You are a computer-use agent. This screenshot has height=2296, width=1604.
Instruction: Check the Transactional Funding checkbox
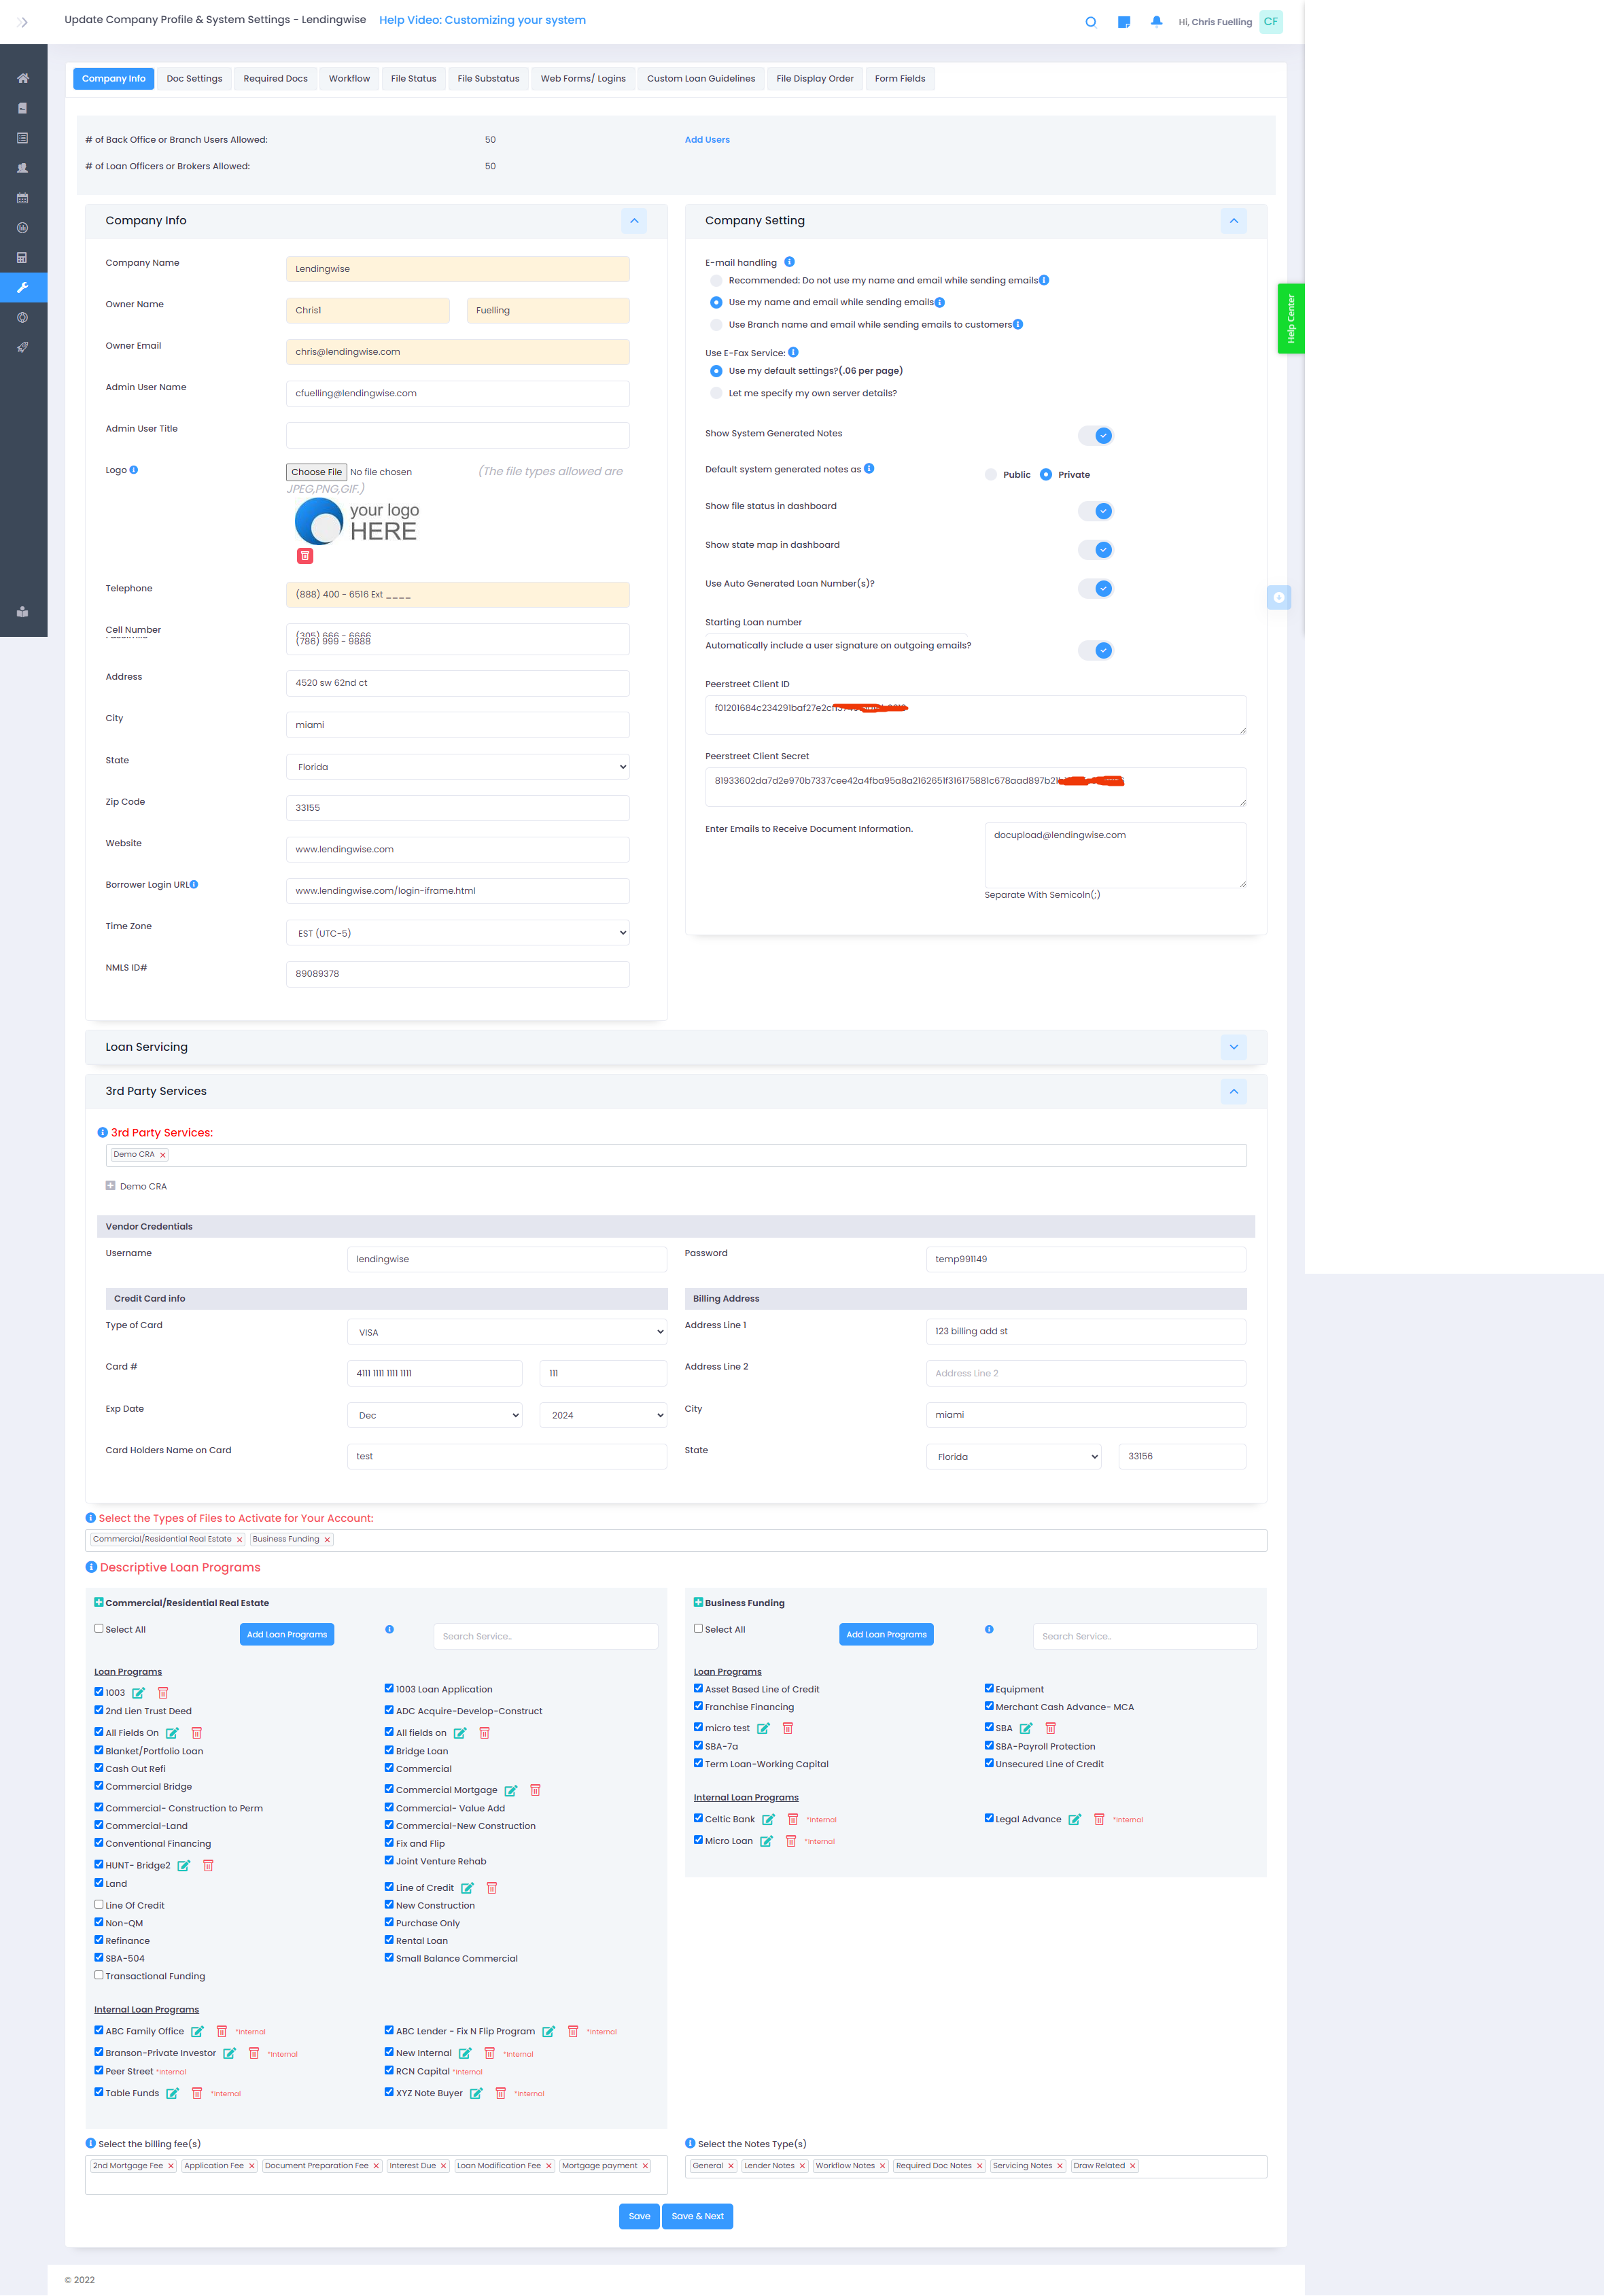pos(99,1975)
